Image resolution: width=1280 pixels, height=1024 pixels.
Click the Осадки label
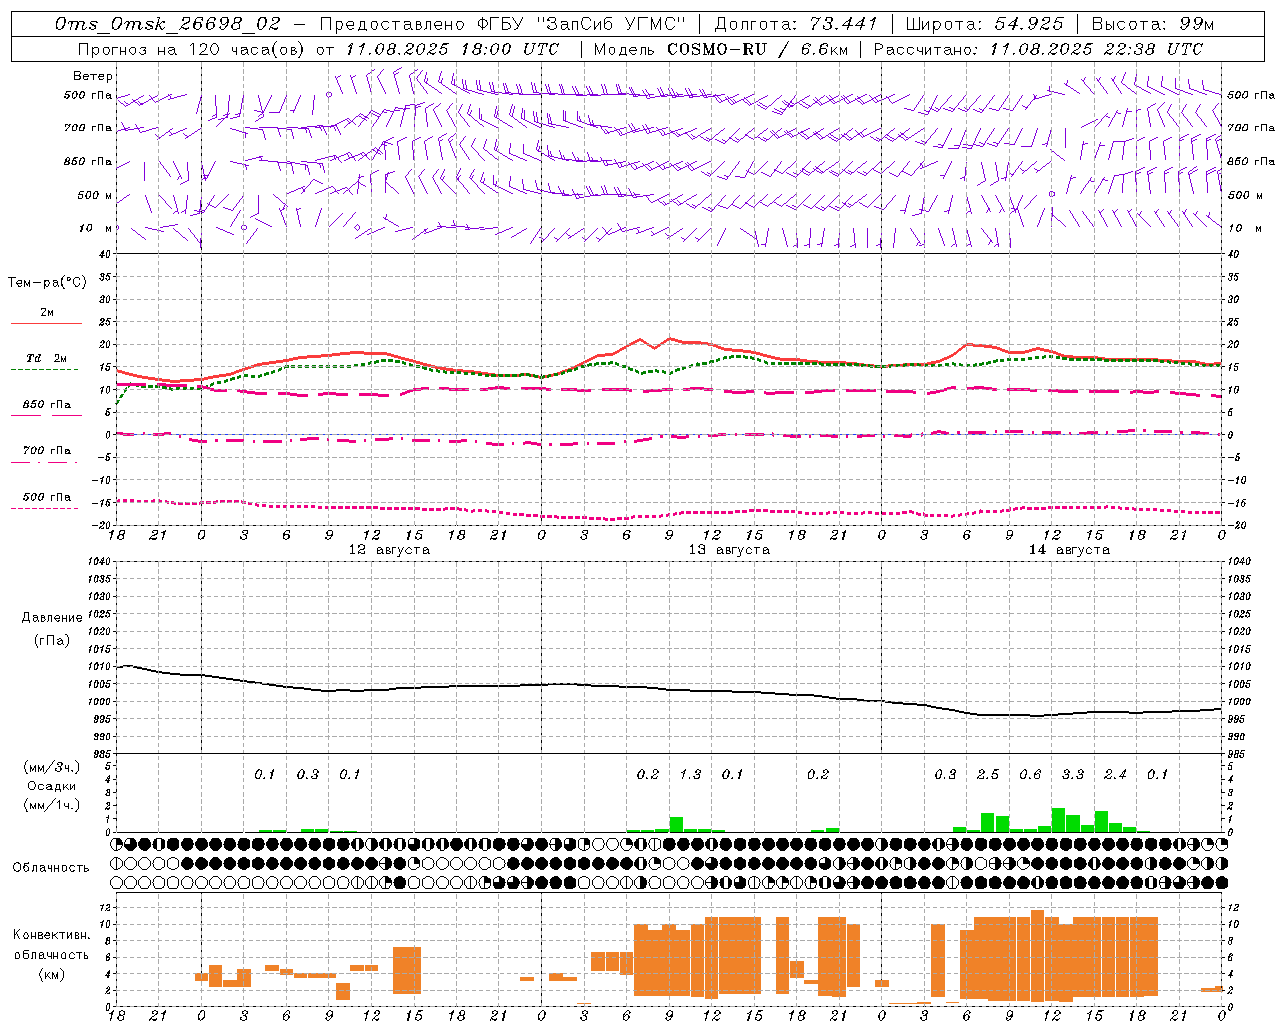coord(52,786)
